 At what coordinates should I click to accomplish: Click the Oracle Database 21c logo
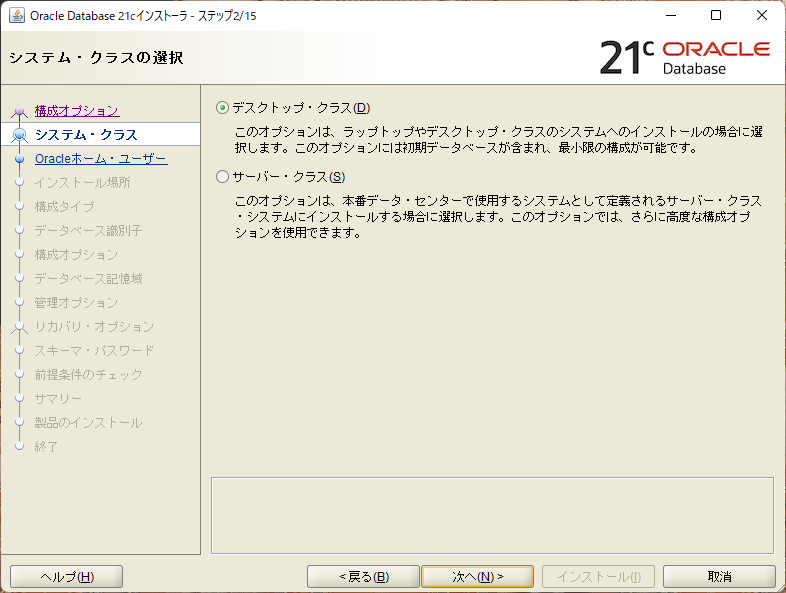684,58
